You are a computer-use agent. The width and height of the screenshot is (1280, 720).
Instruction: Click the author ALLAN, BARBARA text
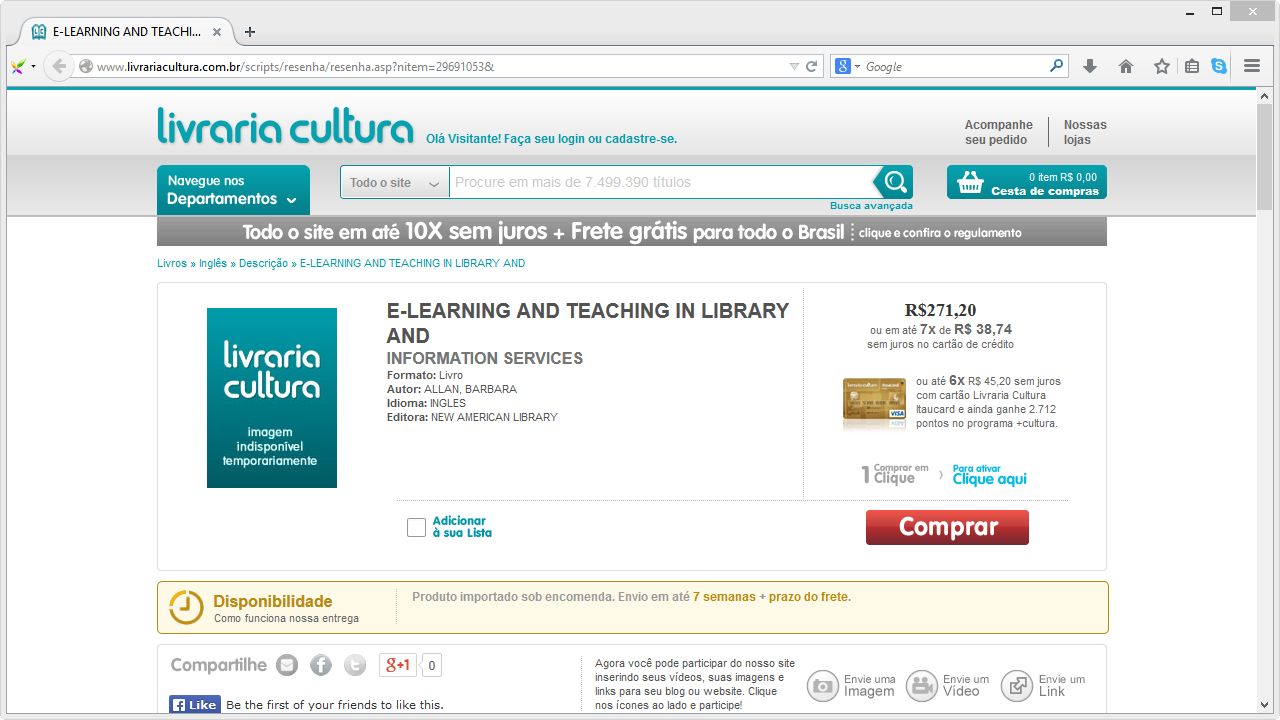click(x=470, y=389)
